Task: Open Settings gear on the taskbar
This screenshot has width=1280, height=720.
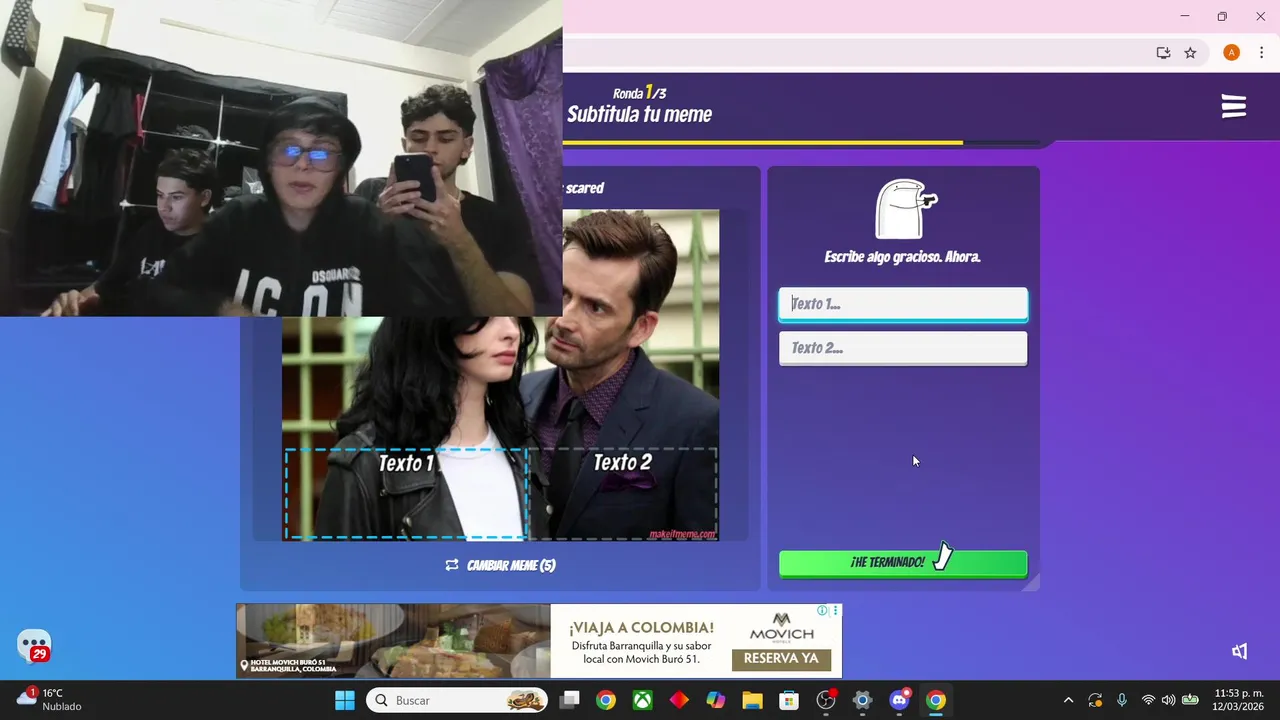Action: [862, 700]
